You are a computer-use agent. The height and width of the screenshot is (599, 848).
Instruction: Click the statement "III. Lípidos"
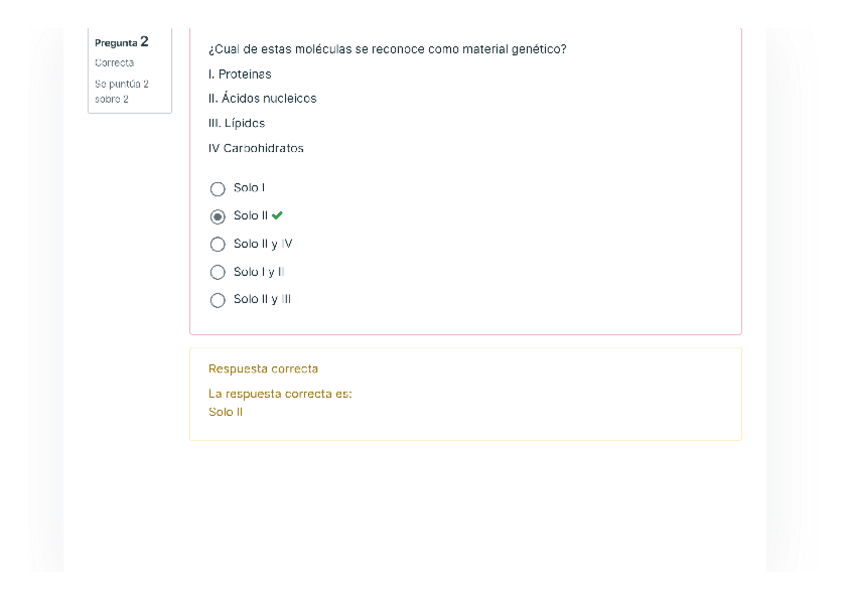[x=237, y=123]
